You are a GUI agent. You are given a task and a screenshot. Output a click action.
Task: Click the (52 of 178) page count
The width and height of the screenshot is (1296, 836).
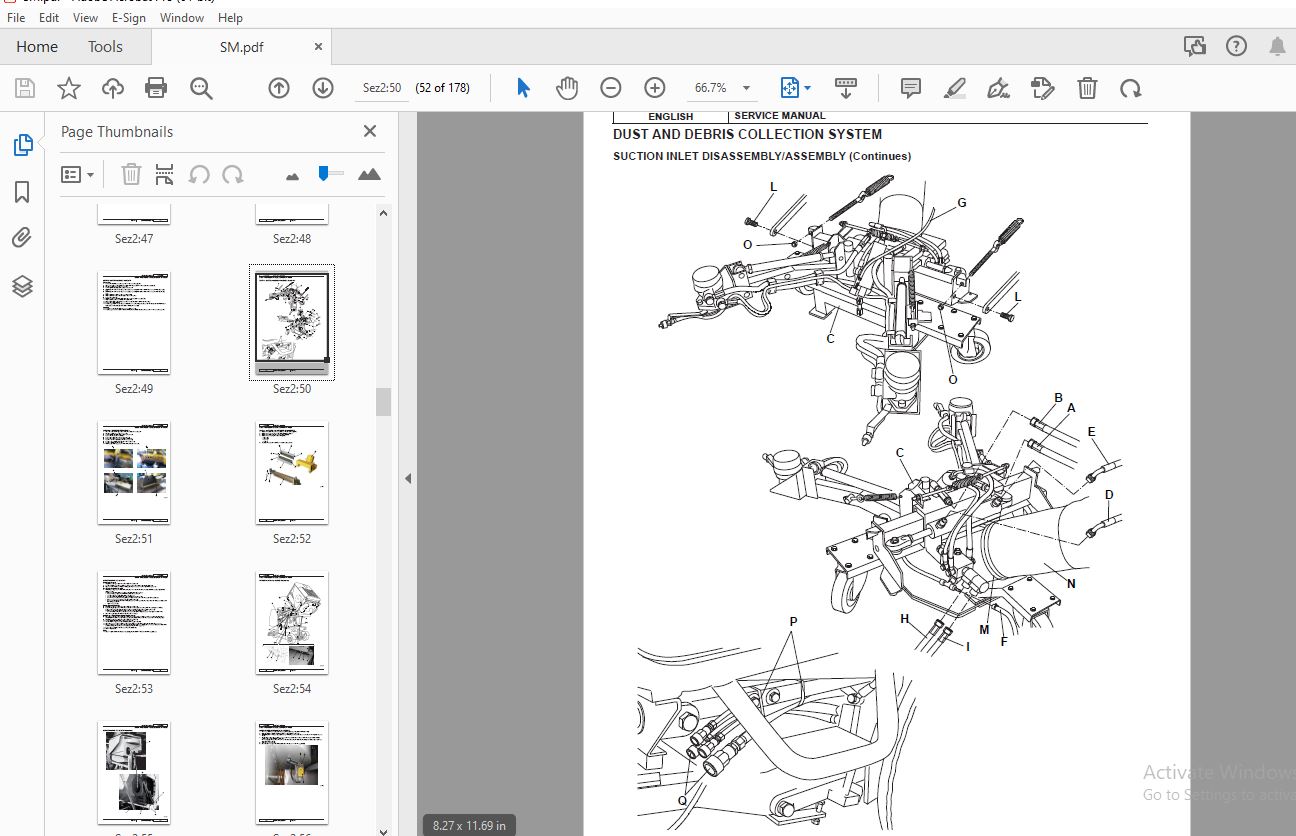pos(442,88)
